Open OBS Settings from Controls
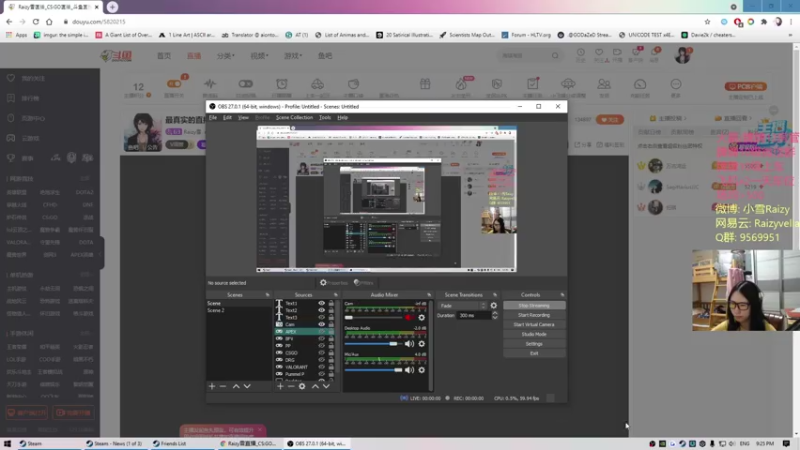 tap(534, 344)
